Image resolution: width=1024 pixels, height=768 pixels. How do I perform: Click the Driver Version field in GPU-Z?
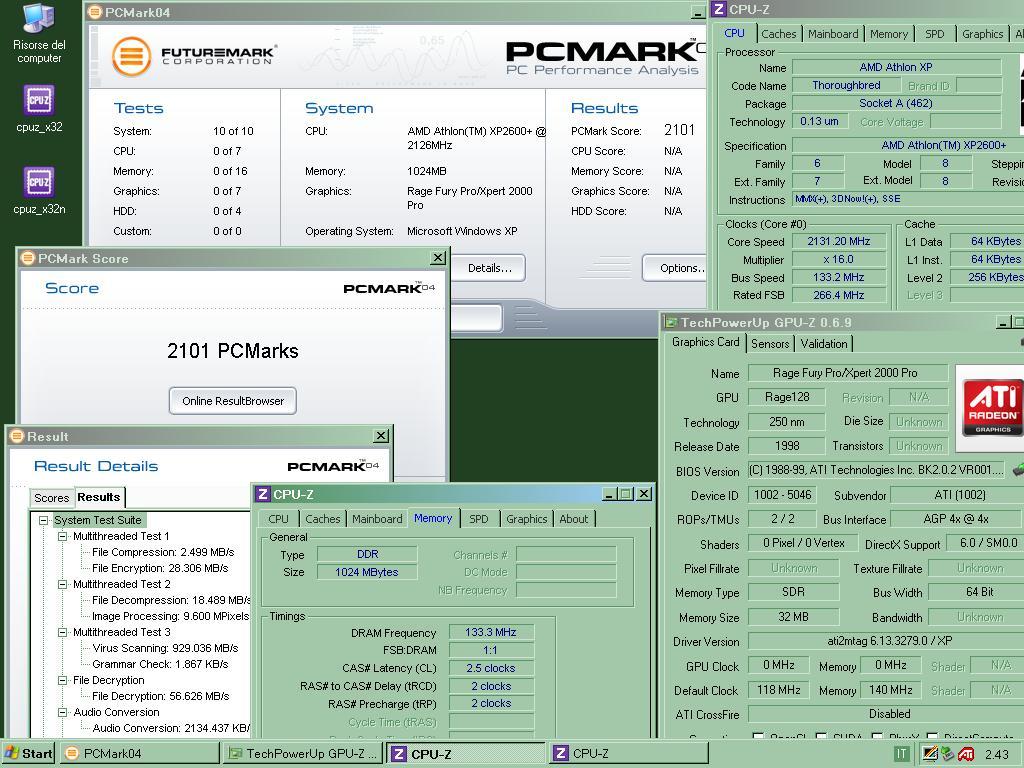click(886, 641)
